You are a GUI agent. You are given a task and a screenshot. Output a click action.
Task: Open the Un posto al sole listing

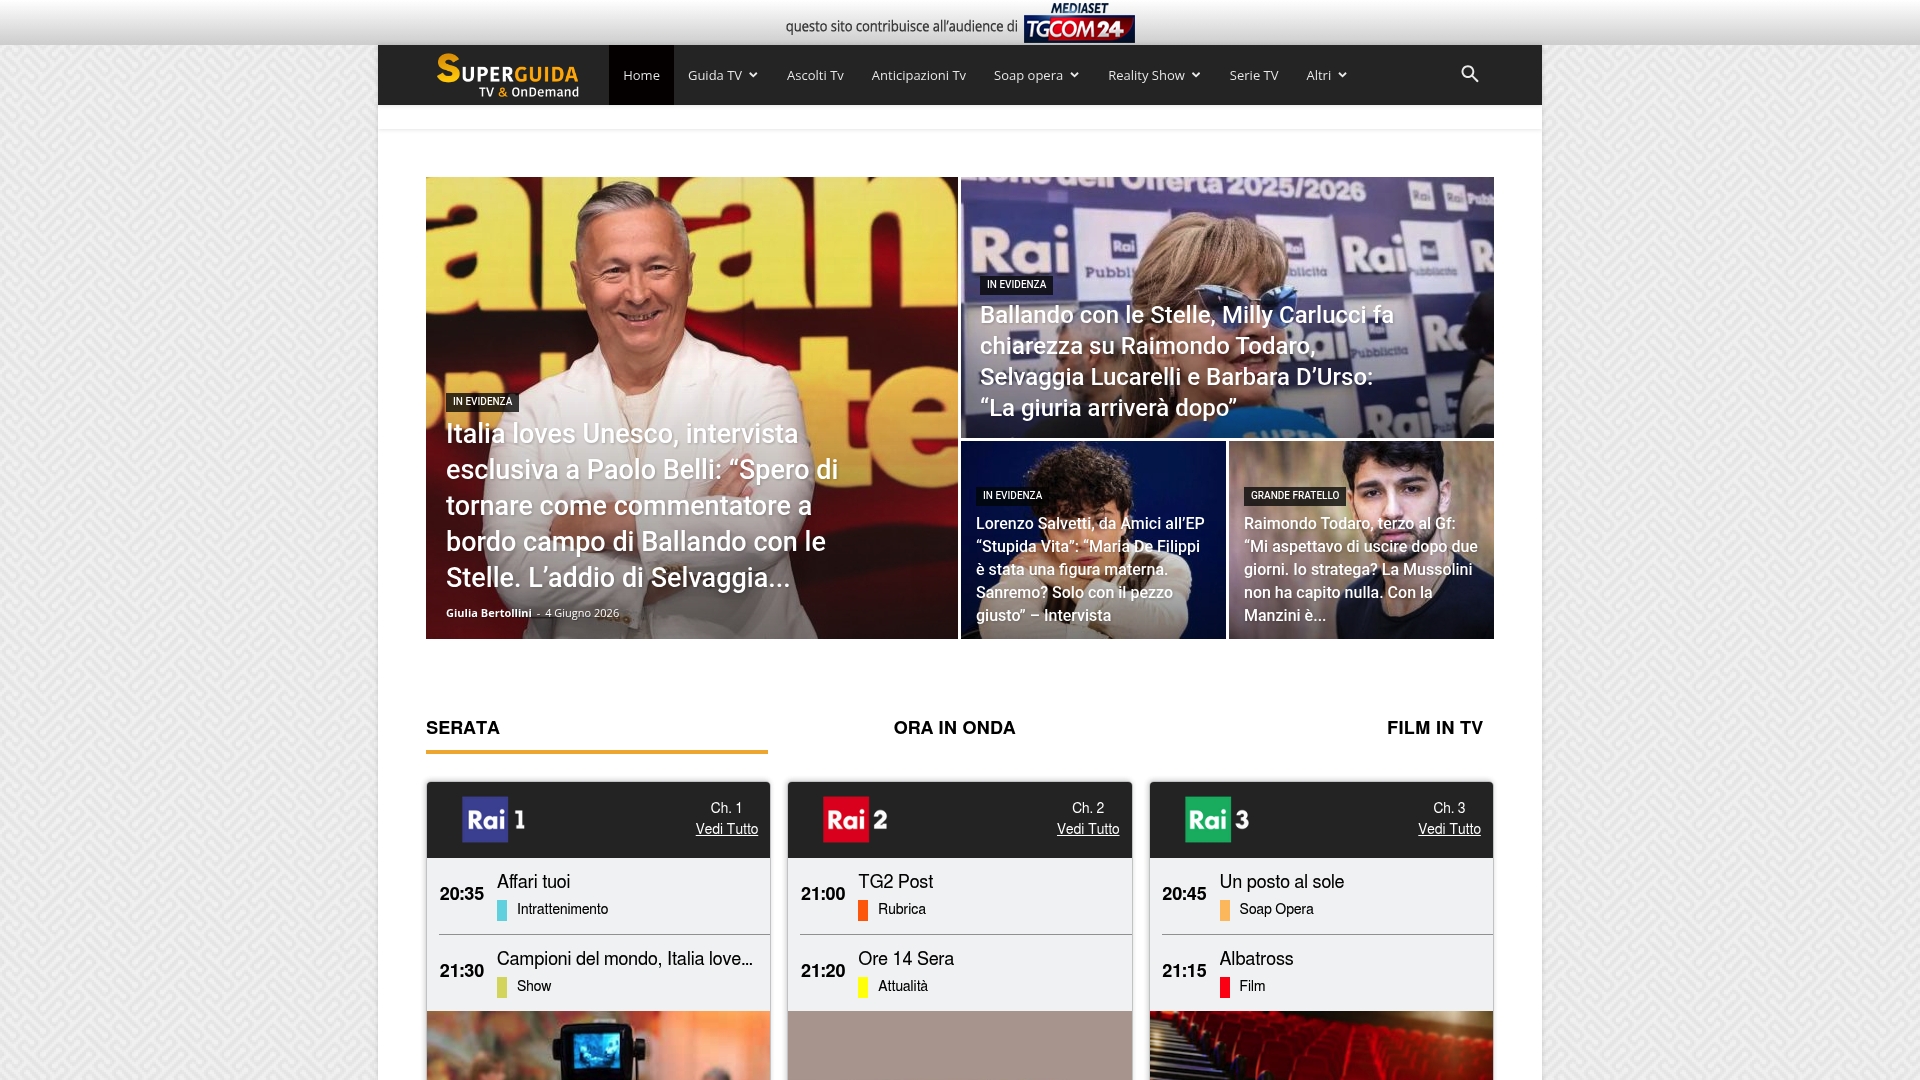click(1282, 882)
